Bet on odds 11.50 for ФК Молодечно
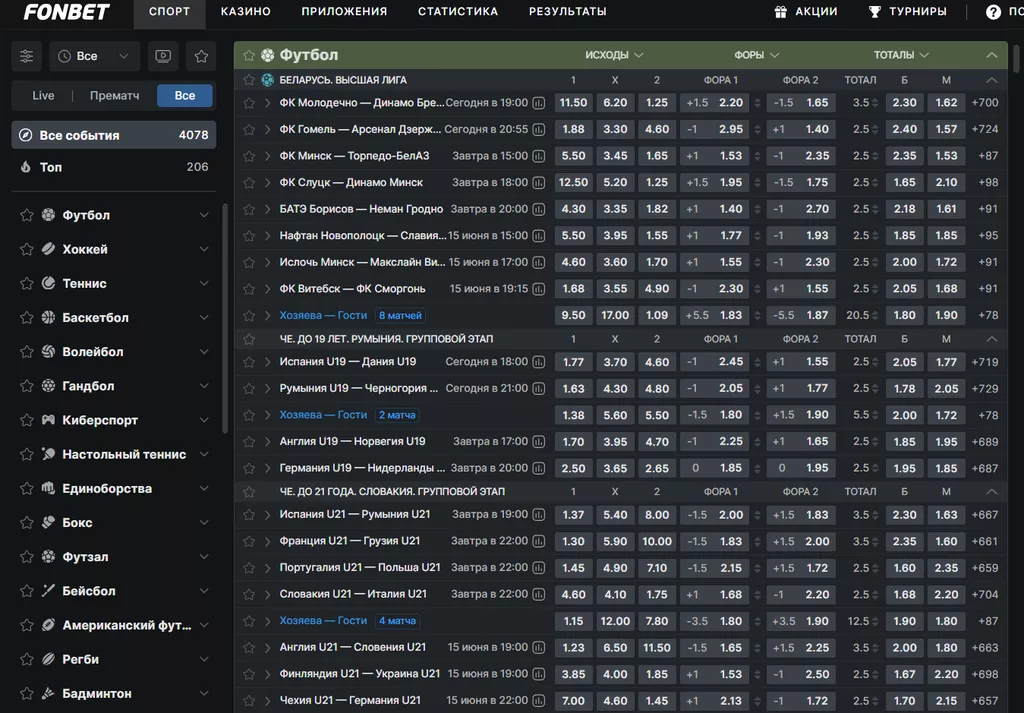The height and width of the screenshot is (713, 1024). (x=573, y=103)
